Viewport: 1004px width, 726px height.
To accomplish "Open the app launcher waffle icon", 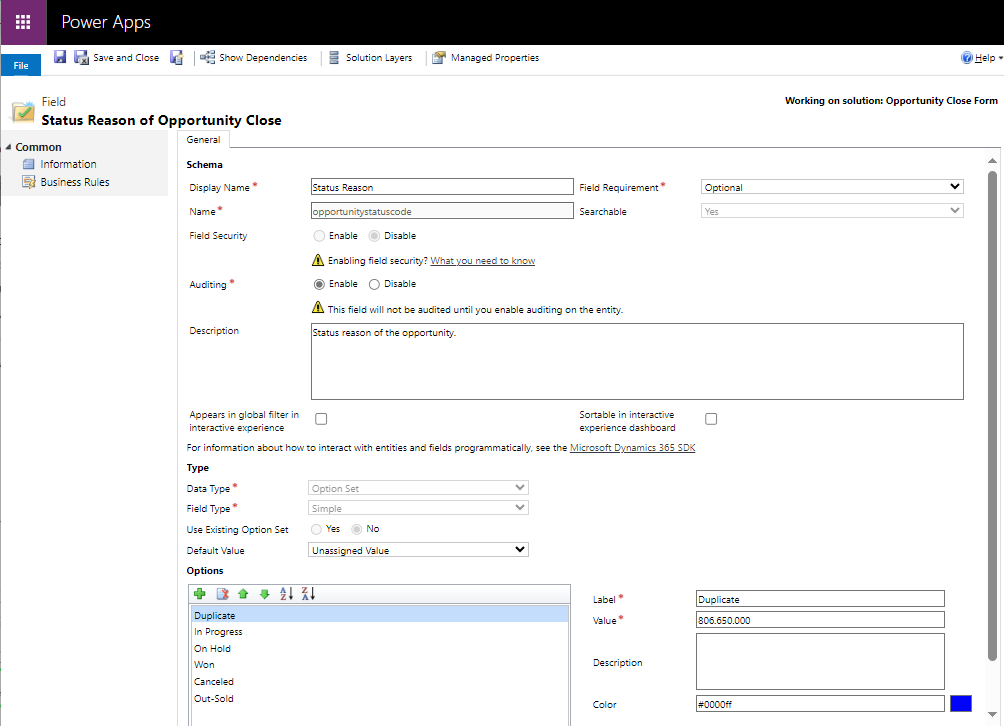I will [x=23, y=22].
